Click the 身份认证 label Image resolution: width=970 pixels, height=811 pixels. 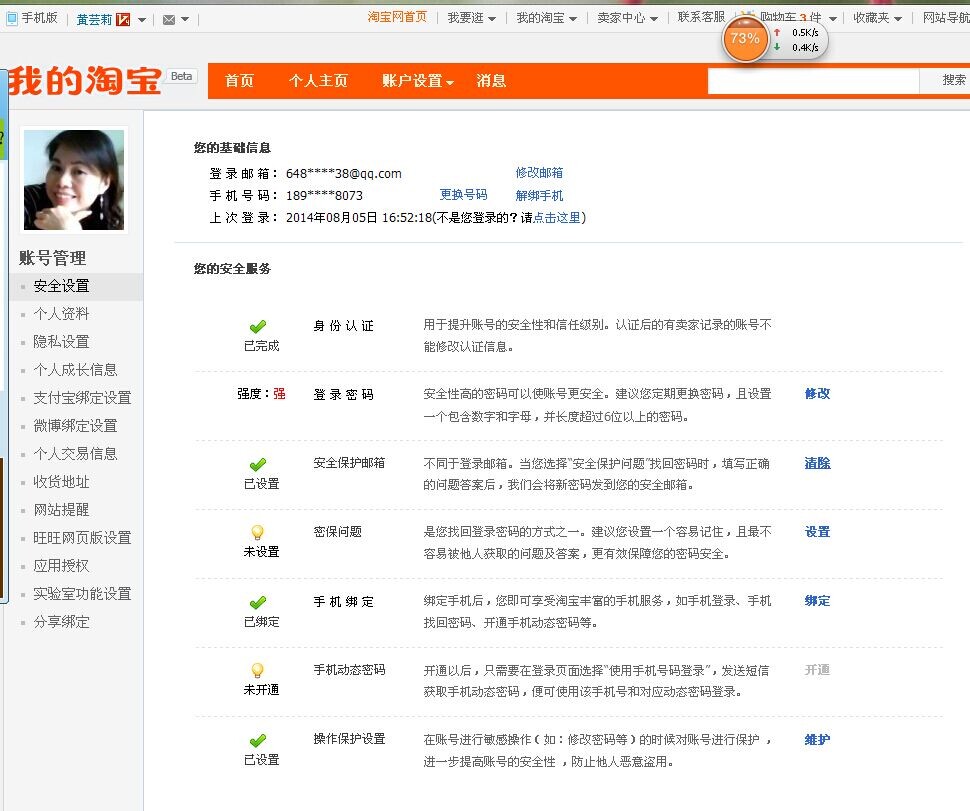point(343,326)
